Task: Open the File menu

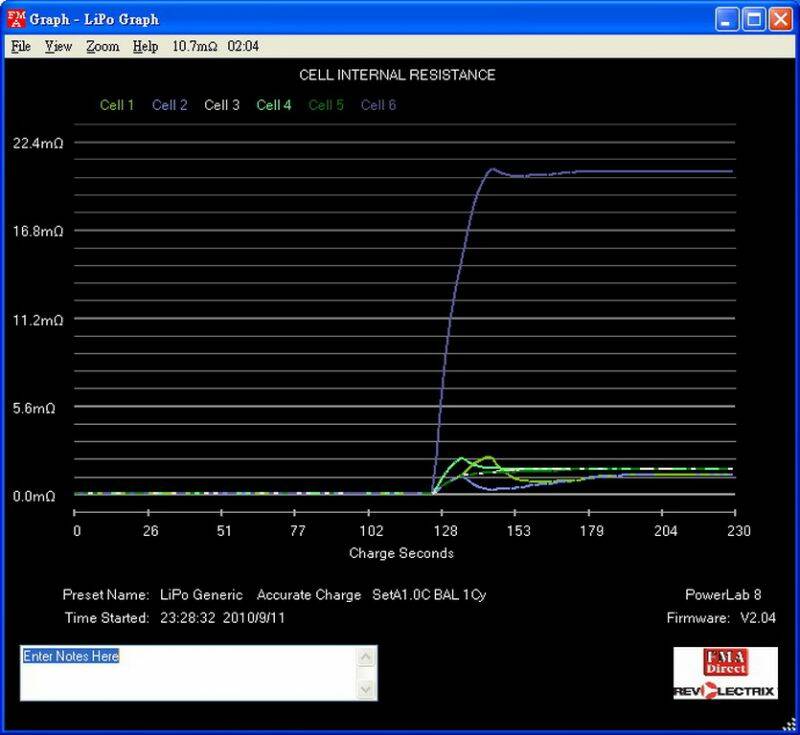Action: coord(21,46)
